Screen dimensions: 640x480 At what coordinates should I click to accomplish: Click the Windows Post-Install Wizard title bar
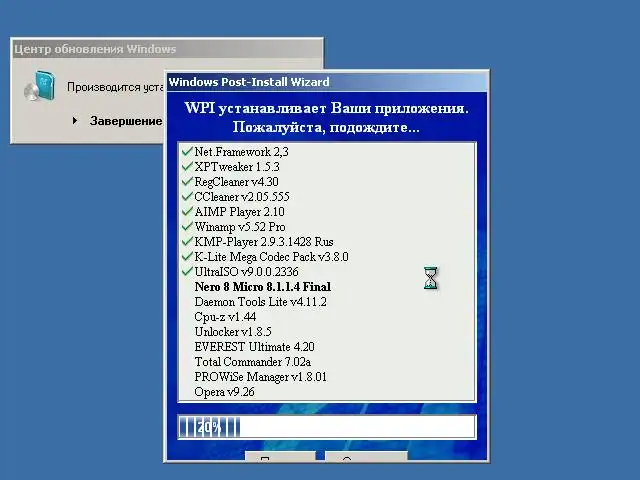pos(327,82)
